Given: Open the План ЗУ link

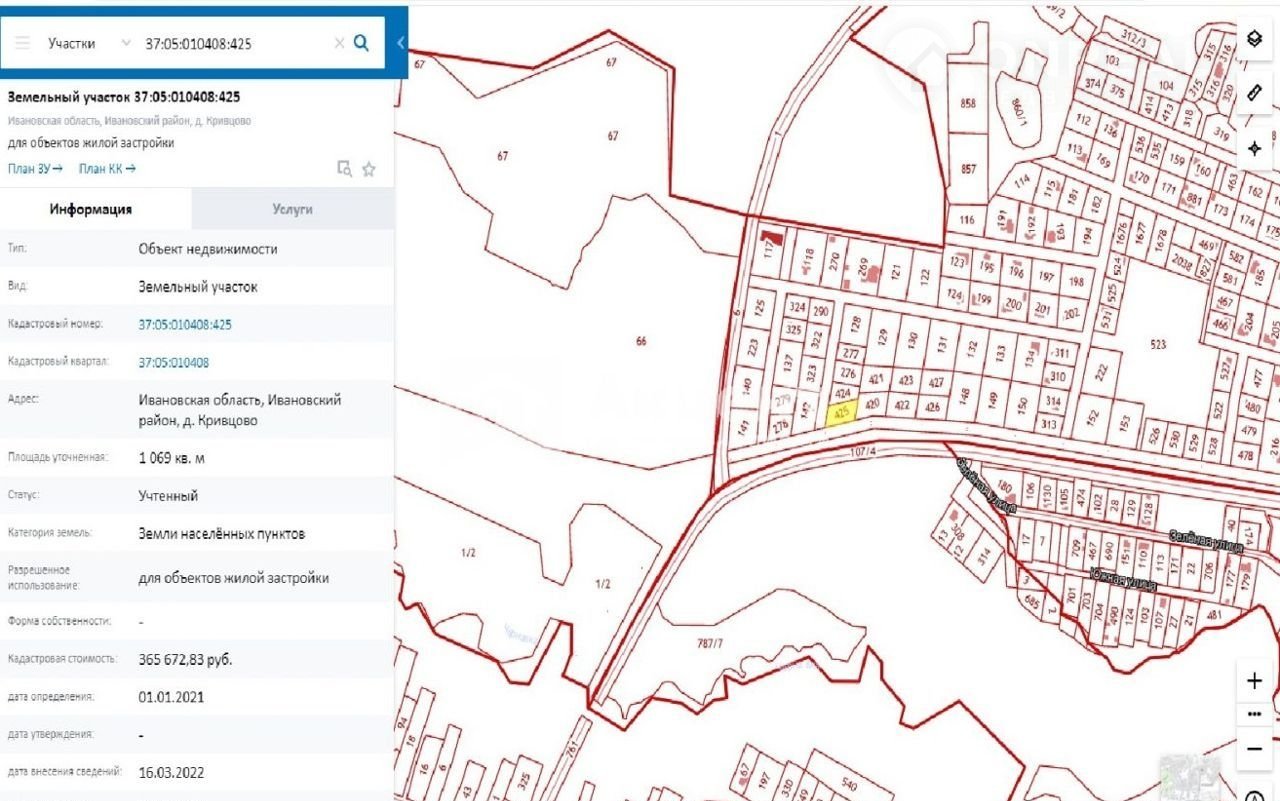Looking at the screenshot, I should tap(35, 169).
